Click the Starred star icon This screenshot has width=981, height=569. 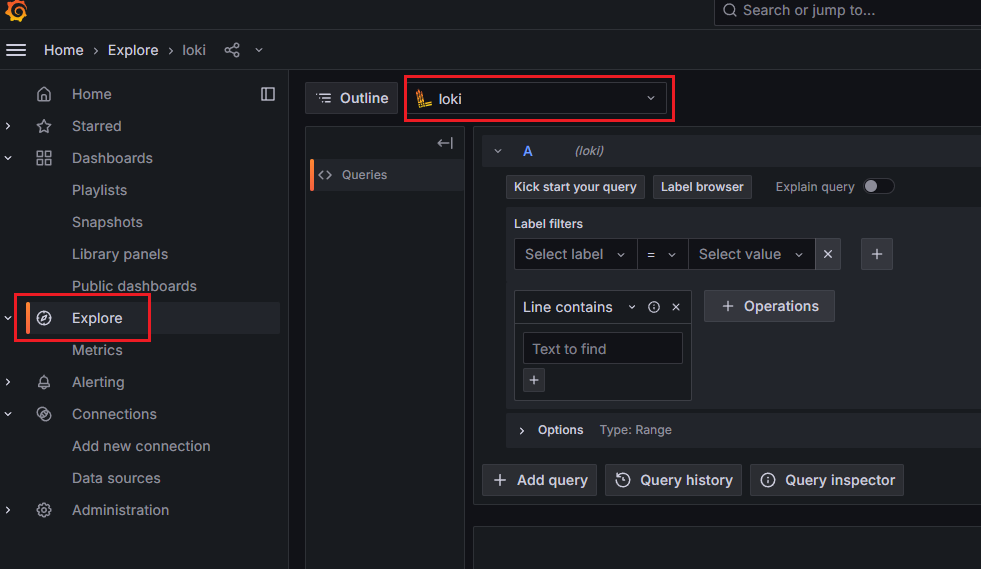(x=44, y=126)
